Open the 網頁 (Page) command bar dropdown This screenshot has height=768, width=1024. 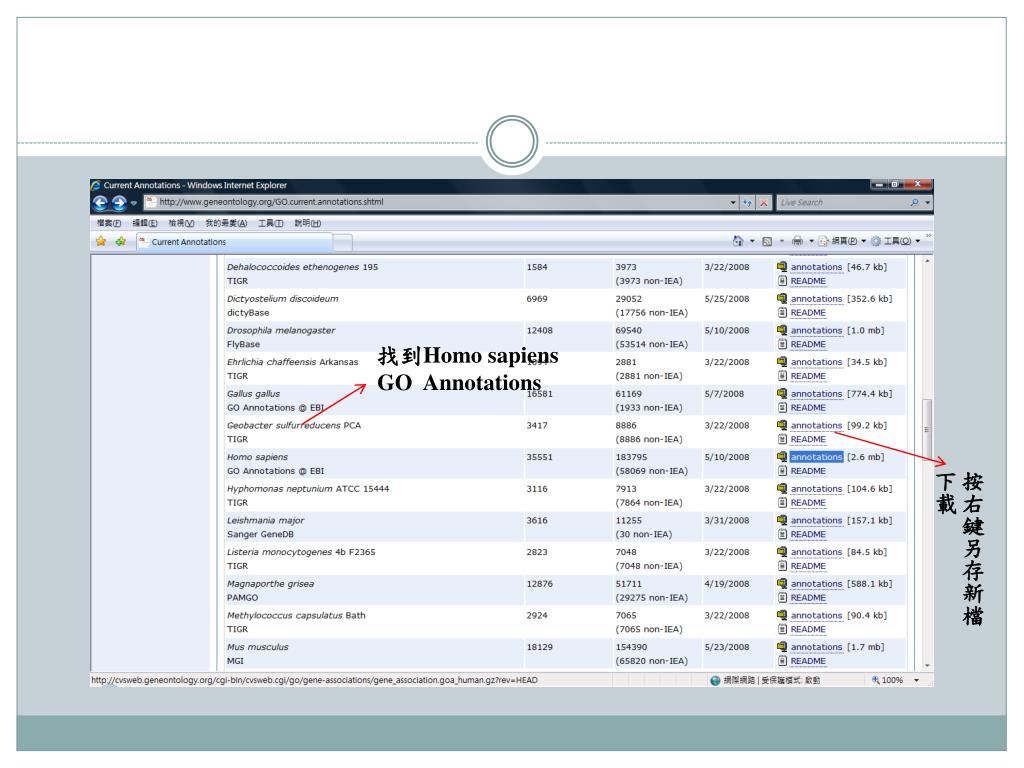[x=842, y=241]
